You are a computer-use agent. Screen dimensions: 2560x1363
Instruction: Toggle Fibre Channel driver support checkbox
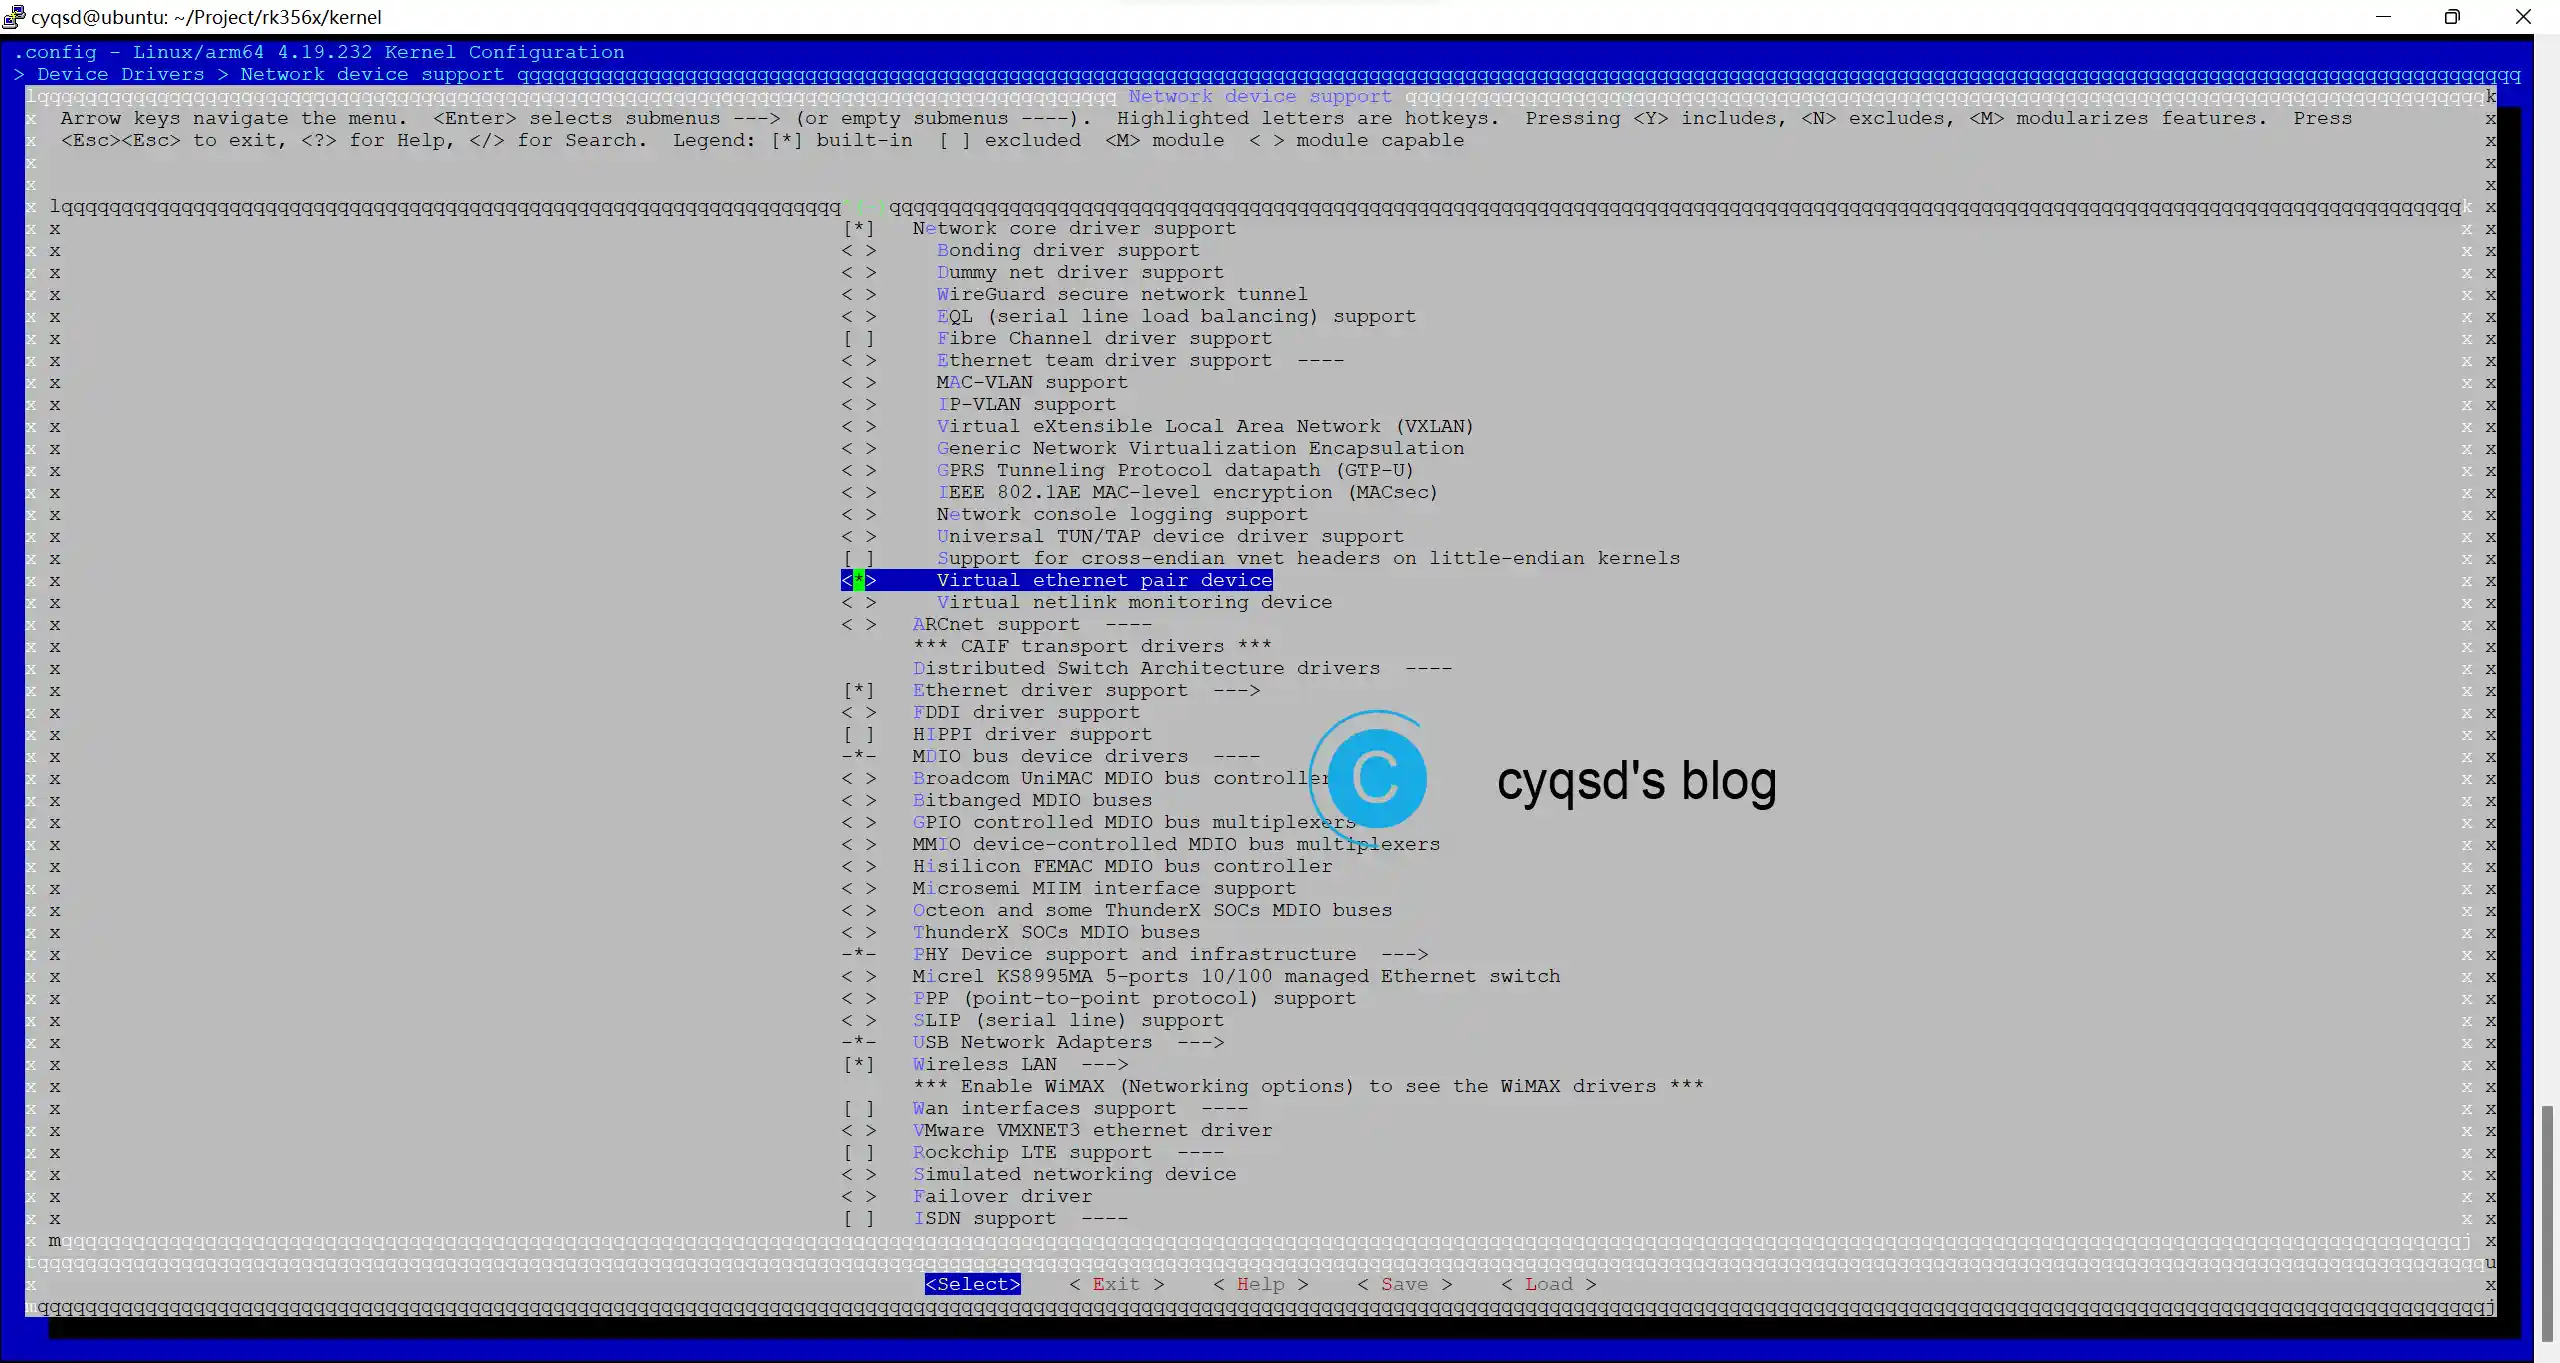[x=858, y=337]
